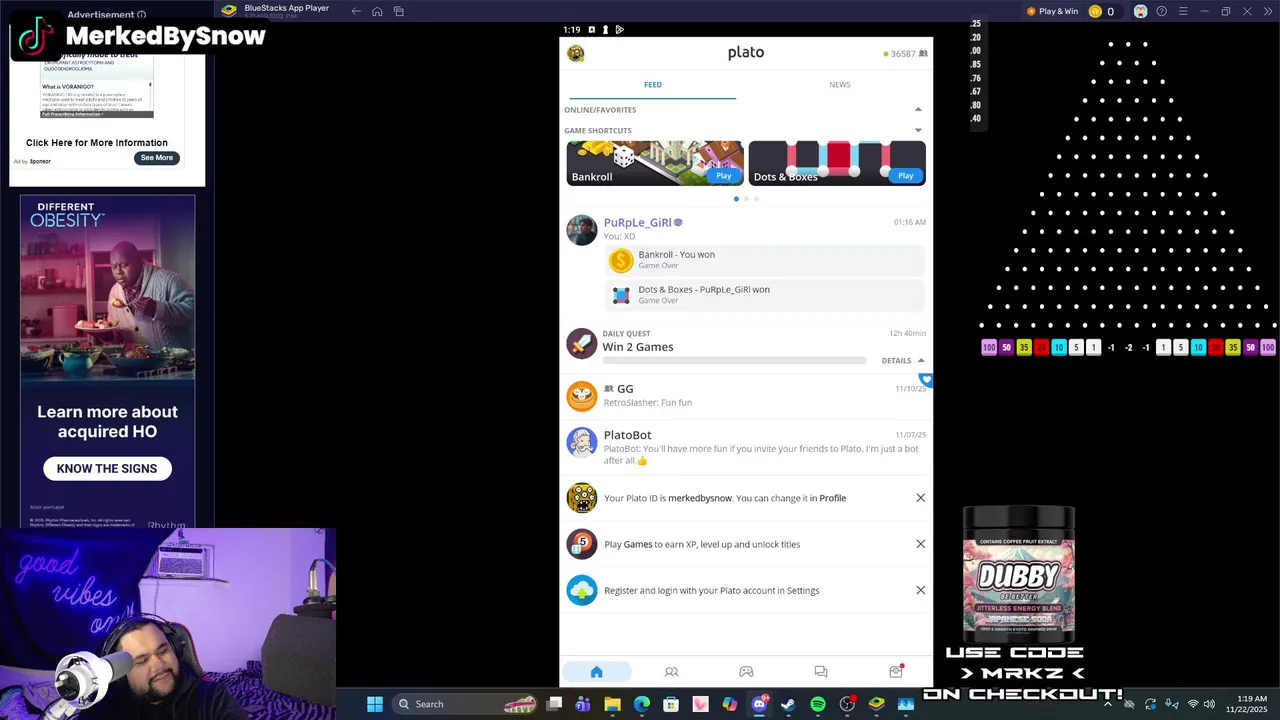Open the PlatoBot conversation
The width and height of the screenshot is (1280, 720).
click(746, 447)
